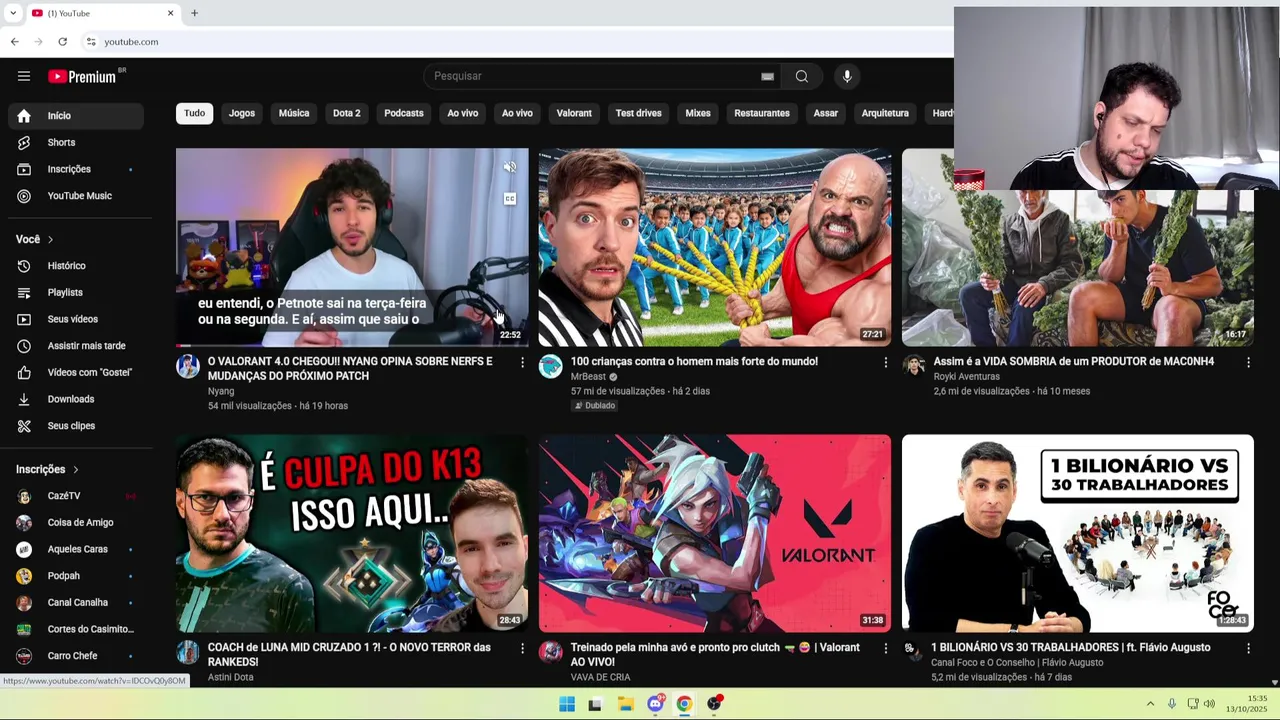Open the on-screen keyboard in search box
The width and height of the screenshot is (1280, 720).
(767, 76)
